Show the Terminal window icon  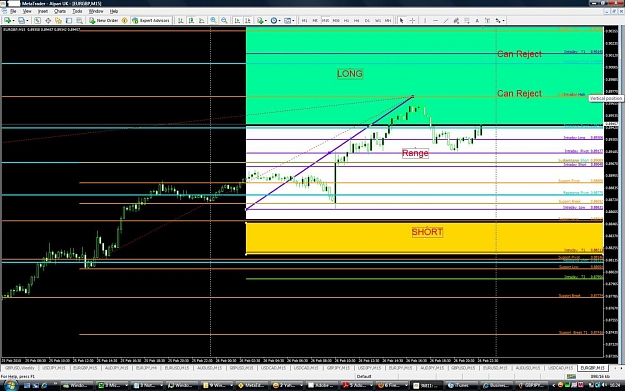point(69,20)
